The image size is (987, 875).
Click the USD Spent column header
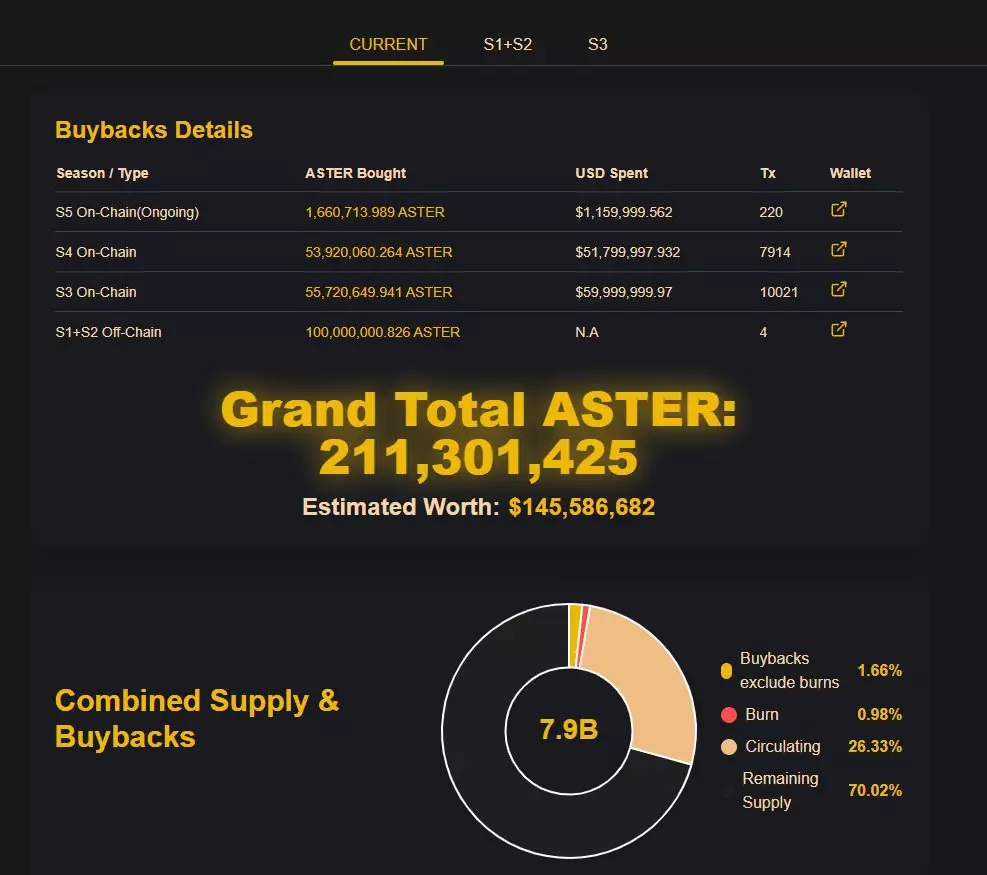[611, 173]
